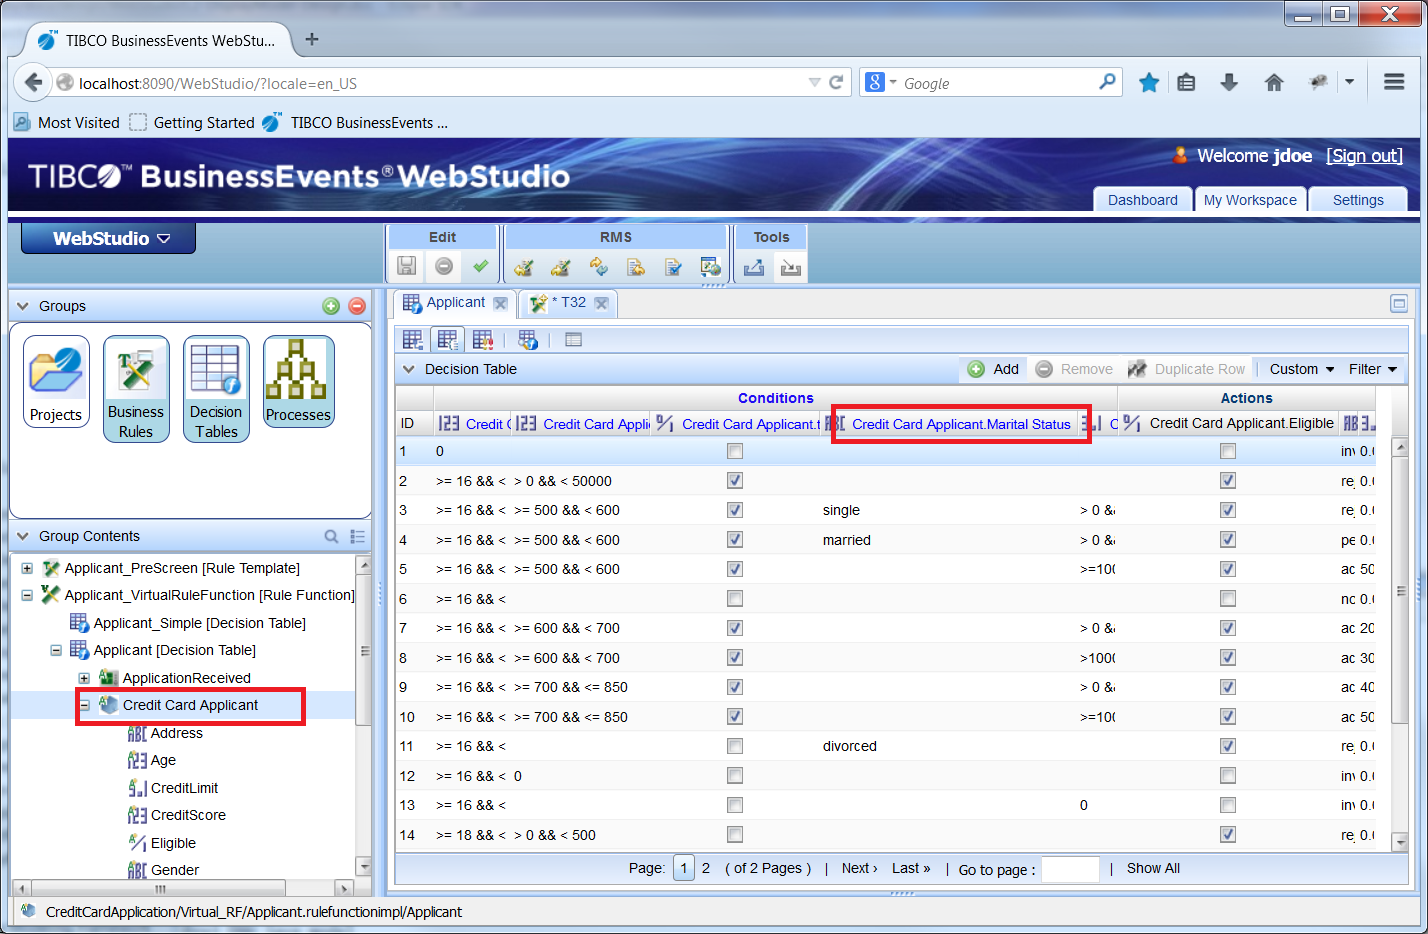Click the Save icon in Edit toolbar

pyautogui.click(x=406, y=266)
